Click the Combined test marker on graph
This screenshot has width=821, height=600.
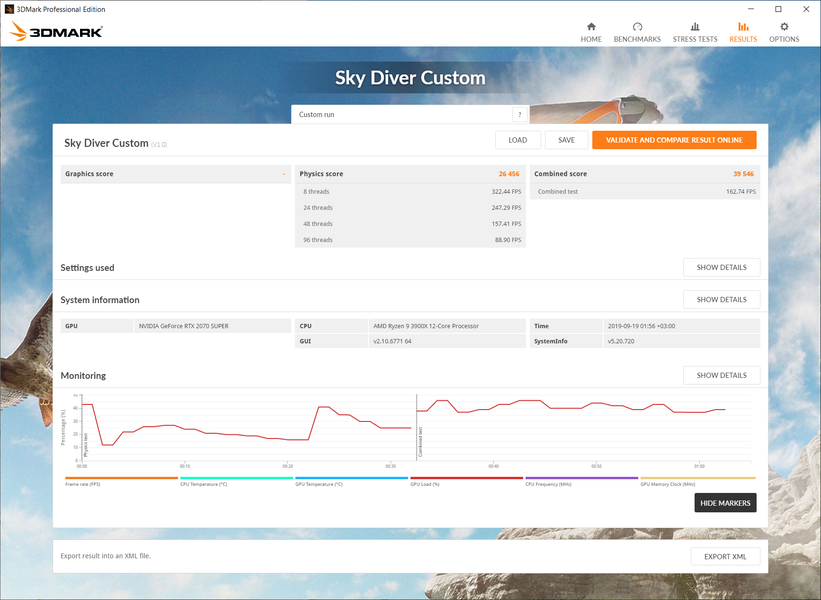(x=420, y=442)
